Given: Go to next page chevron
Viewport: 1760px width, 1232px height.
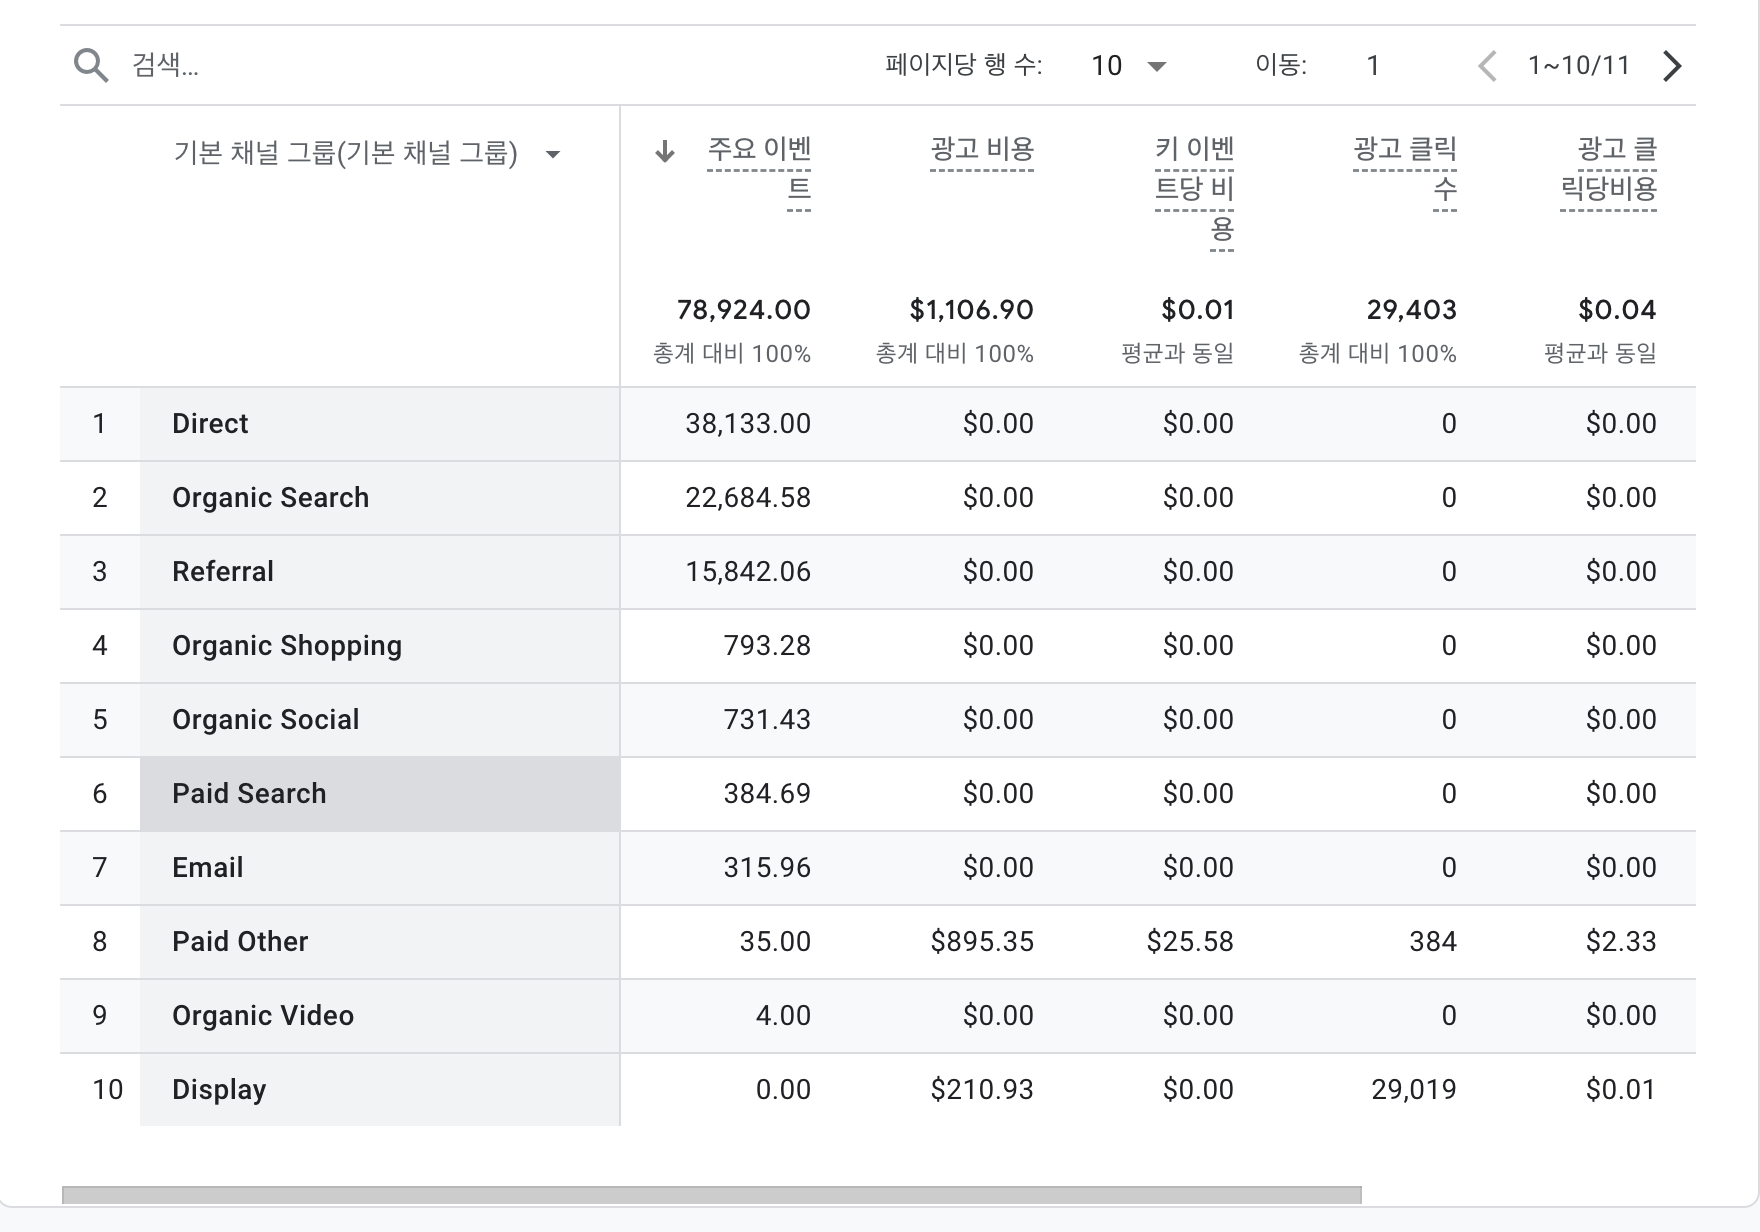Looking at the screenshot, I should tap(1672, 66).
